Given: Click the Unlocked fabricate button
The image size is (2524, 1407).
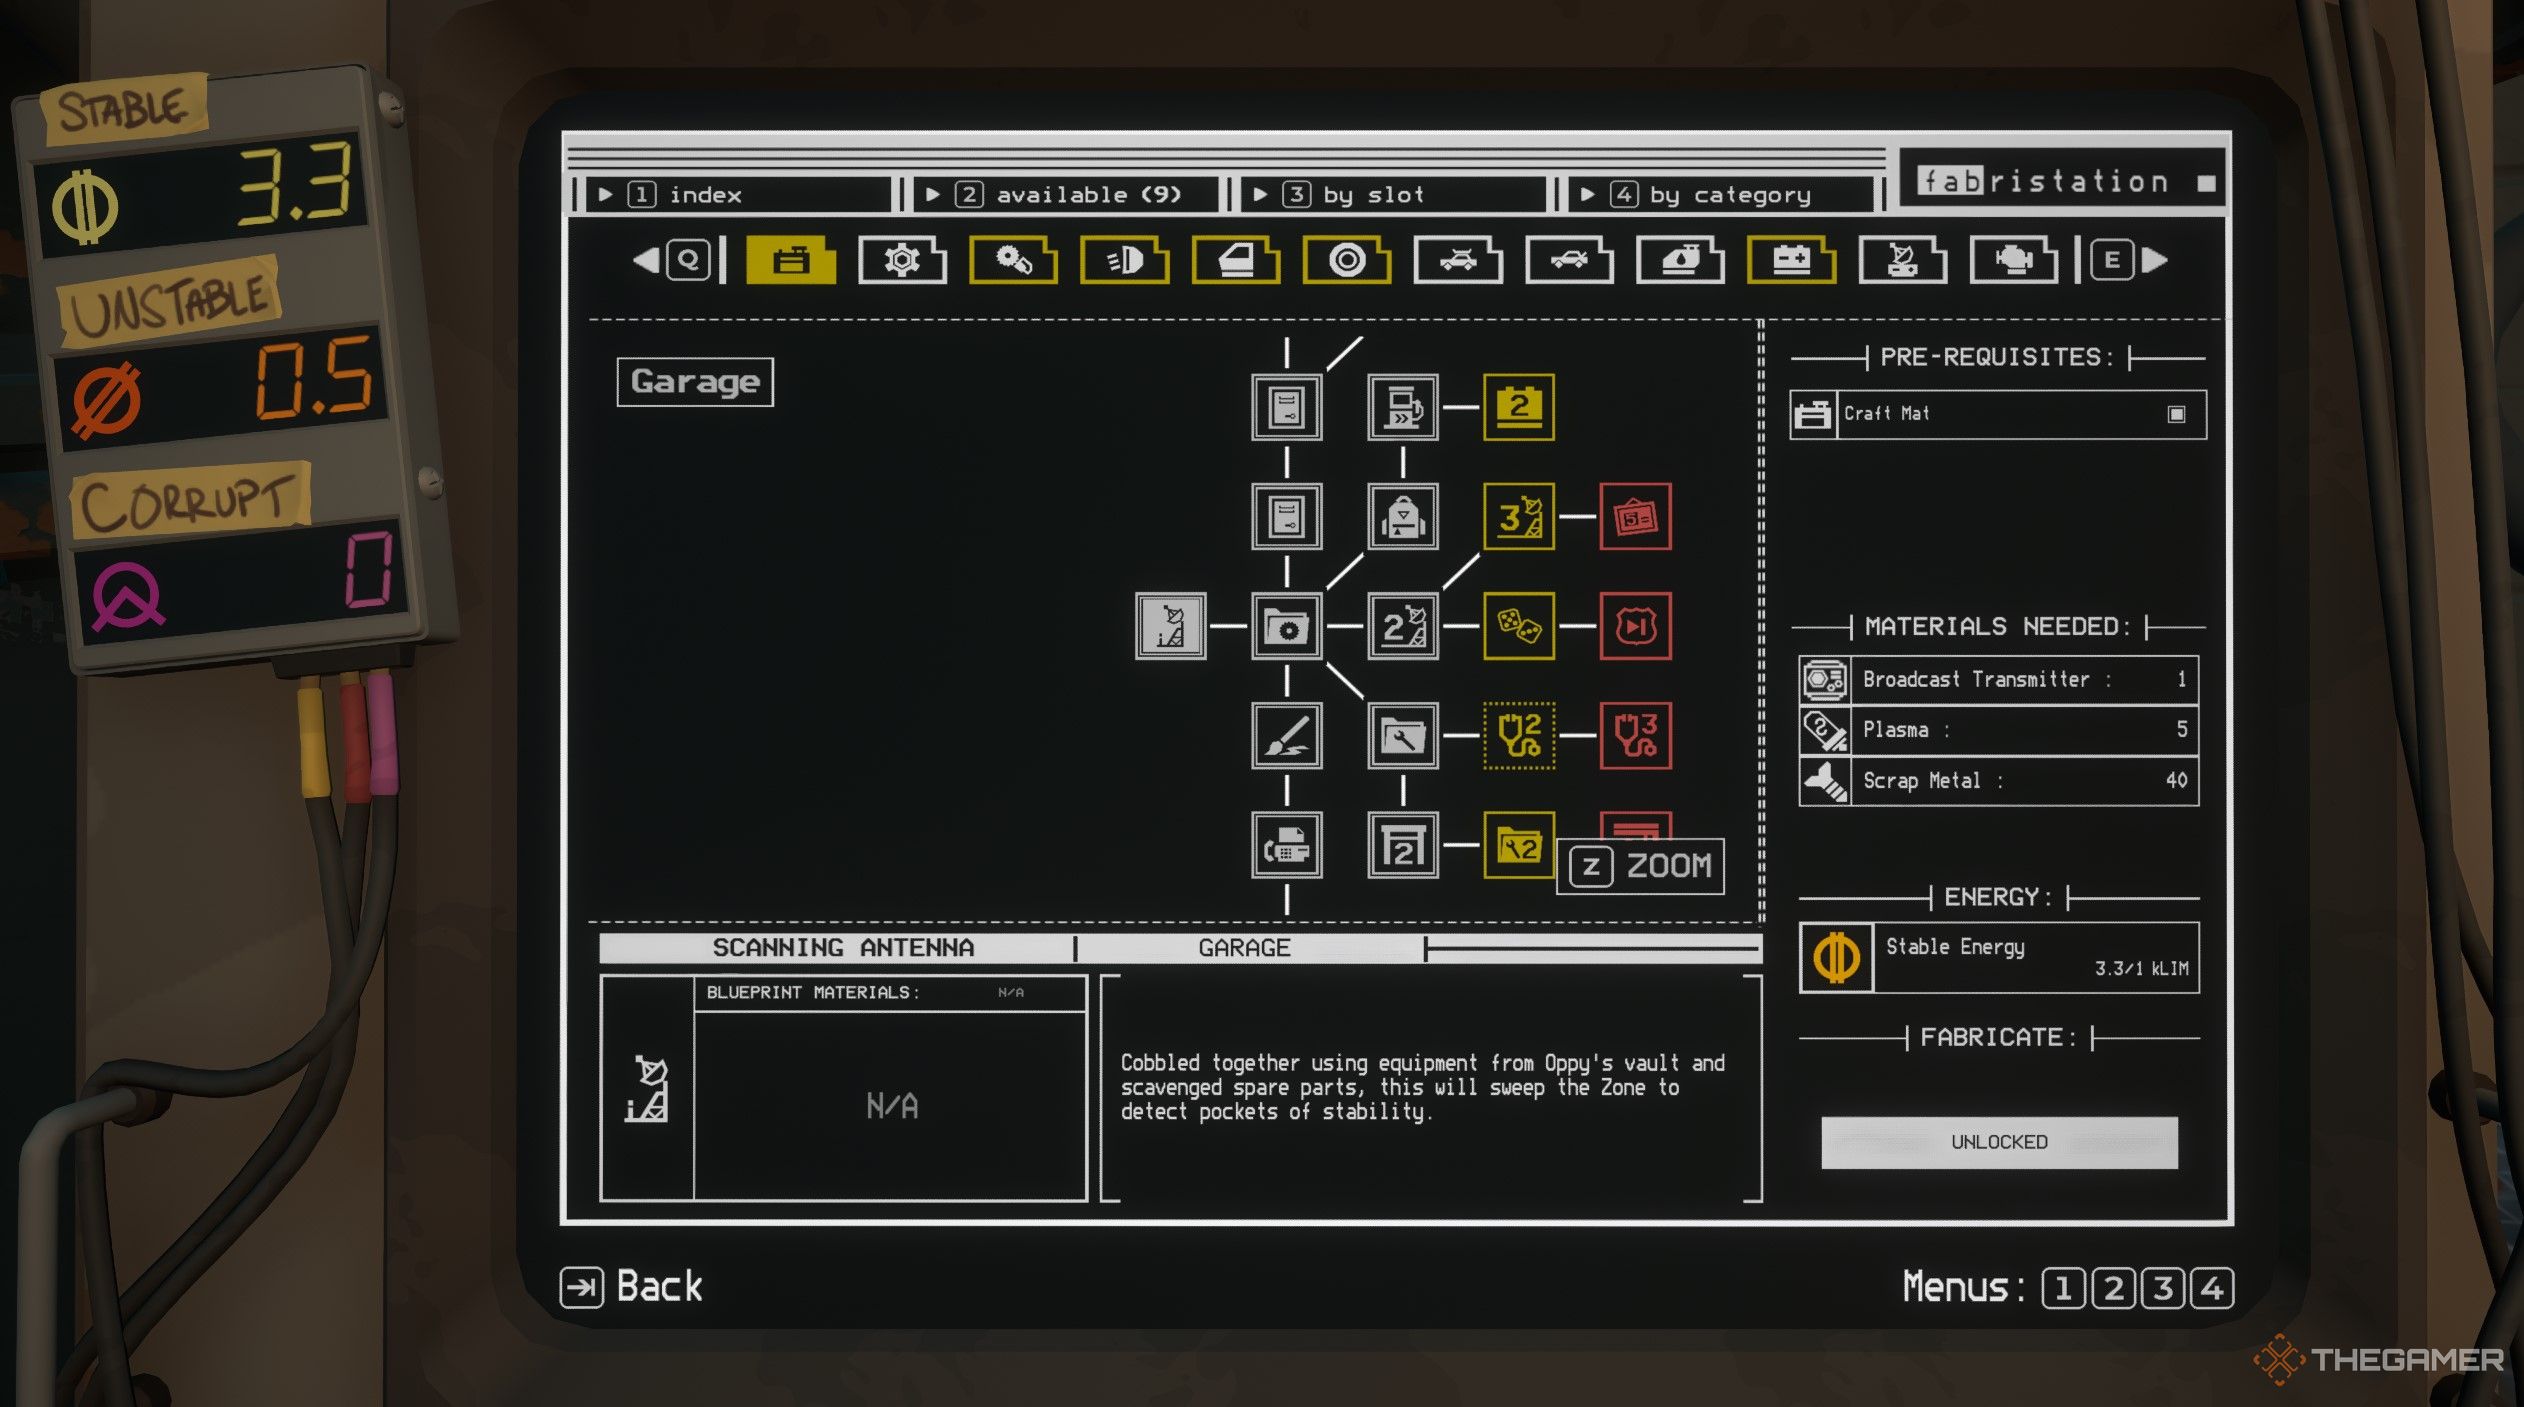Looking at the screenshot, I should pyautogui.click(x=1999, y=1142).
